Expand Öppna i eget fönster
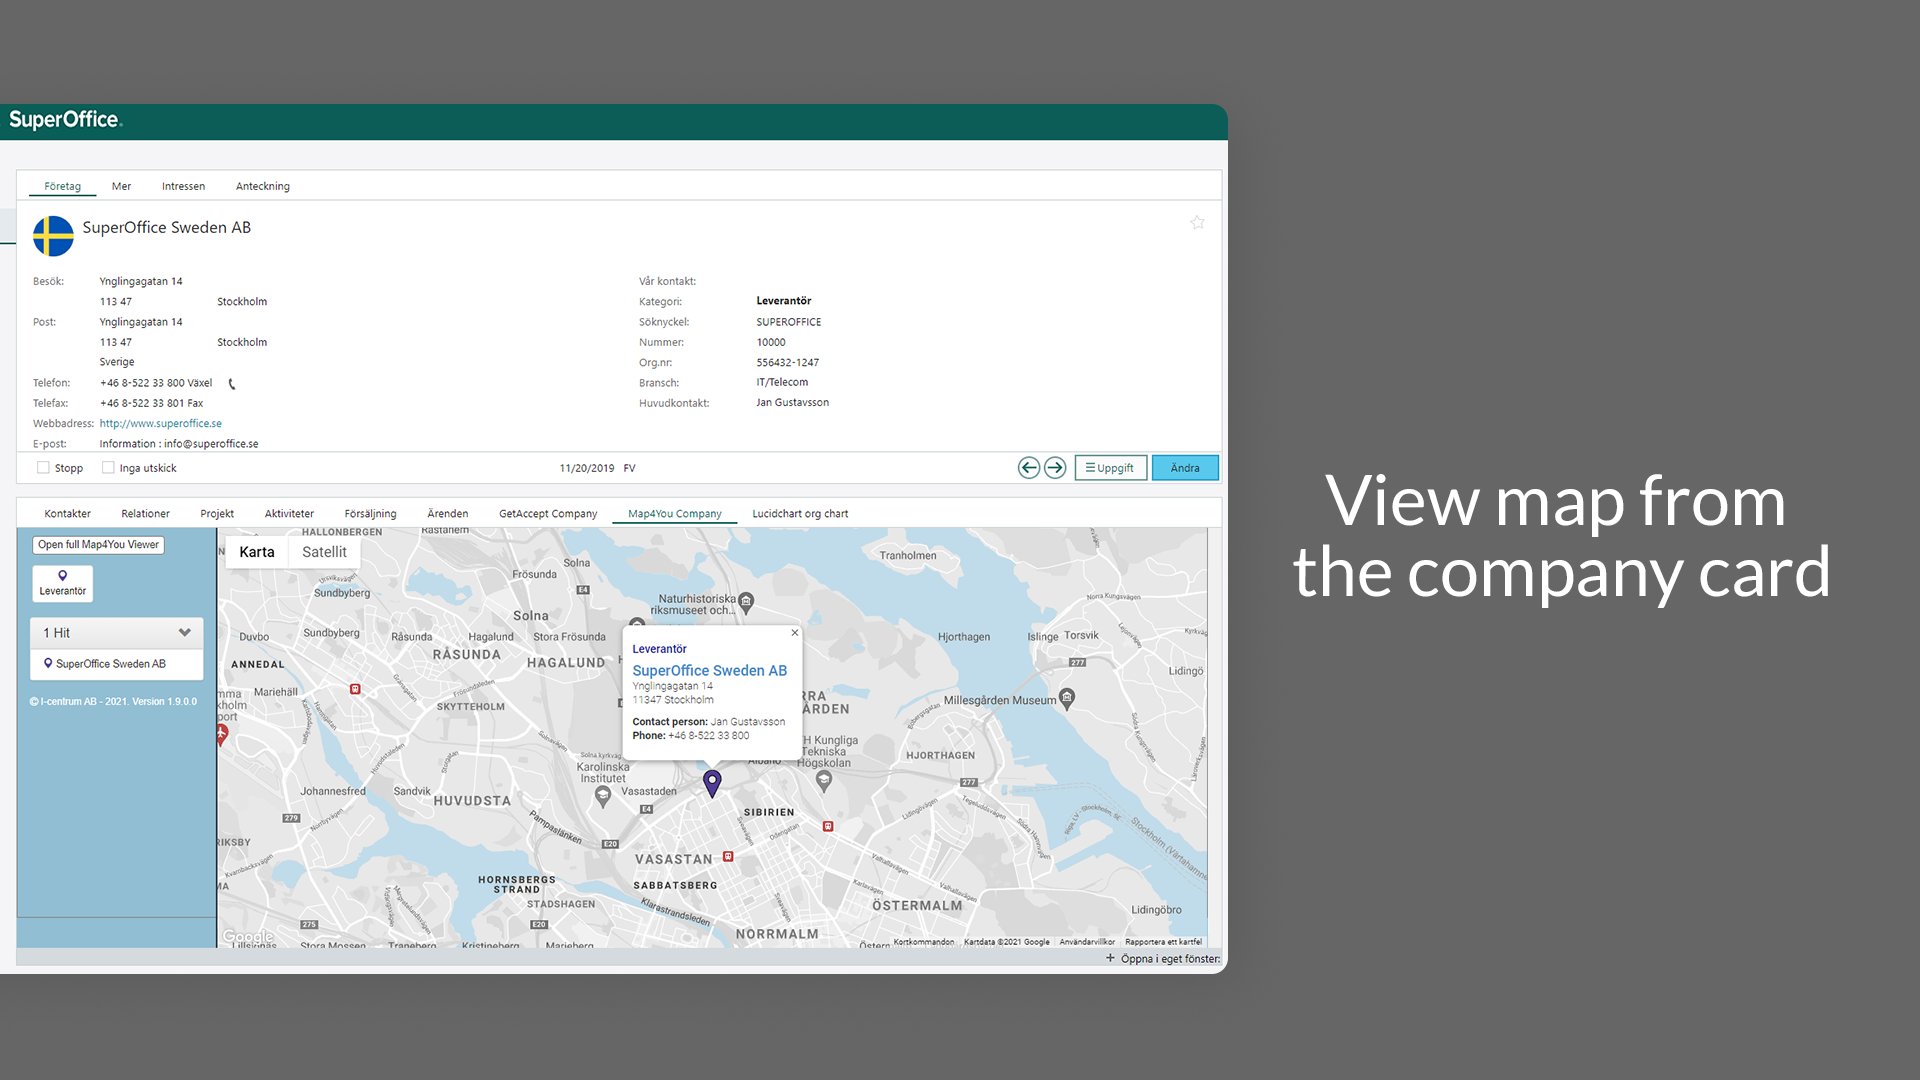The height and width of the screenshot is (1080, 1920). tap(1162, 959)
